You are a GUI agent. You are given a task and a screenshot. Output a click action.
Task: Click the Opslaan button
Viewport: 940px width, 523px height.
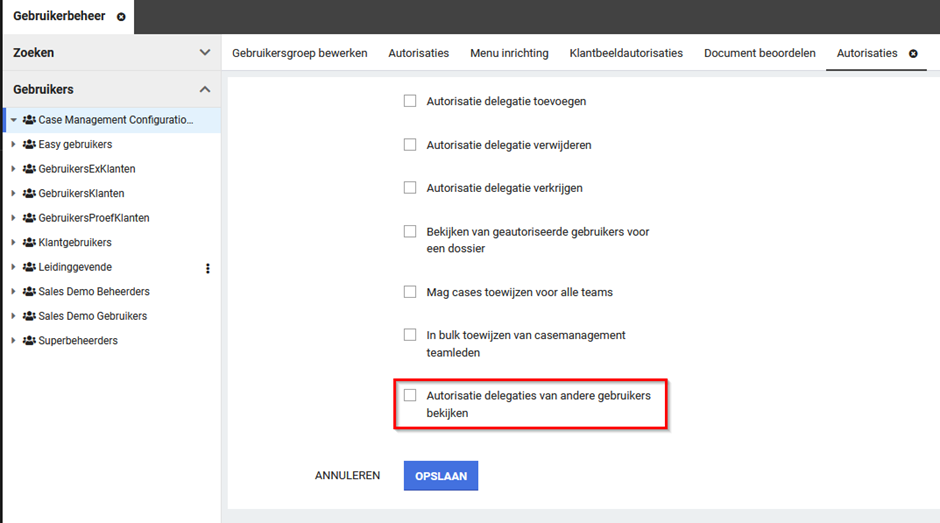pos(441,476)
